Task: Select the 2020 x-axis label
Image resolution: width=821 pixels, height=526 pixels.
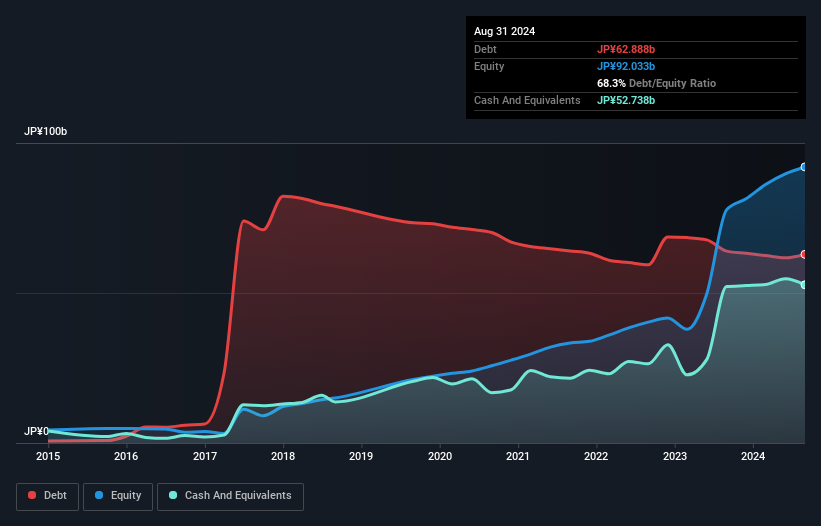Action: point(440,456)
